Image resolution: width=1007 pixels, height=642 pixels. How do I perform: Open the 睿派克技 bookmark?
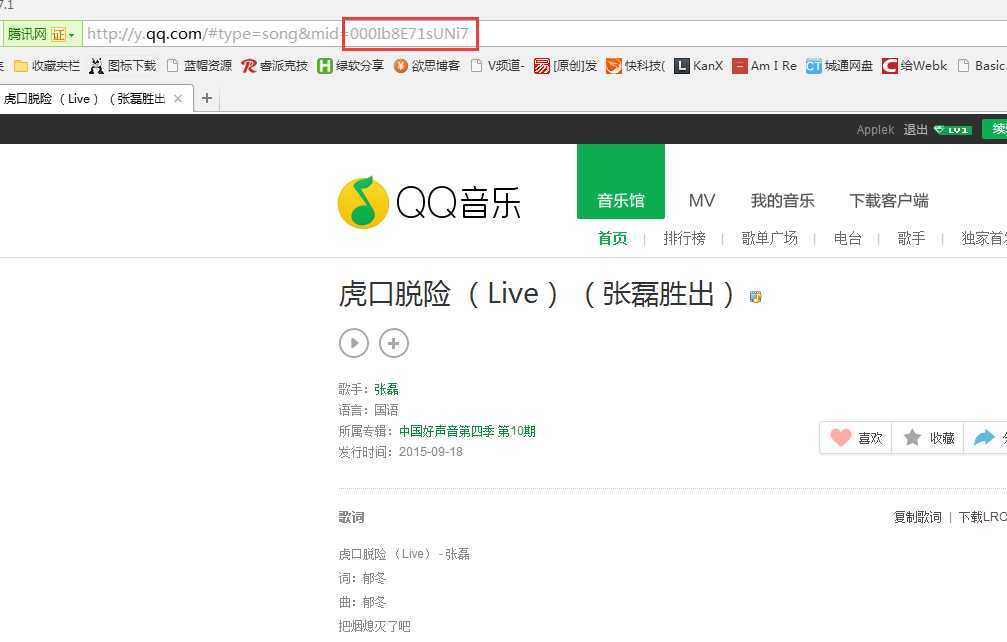coord(275,65)
